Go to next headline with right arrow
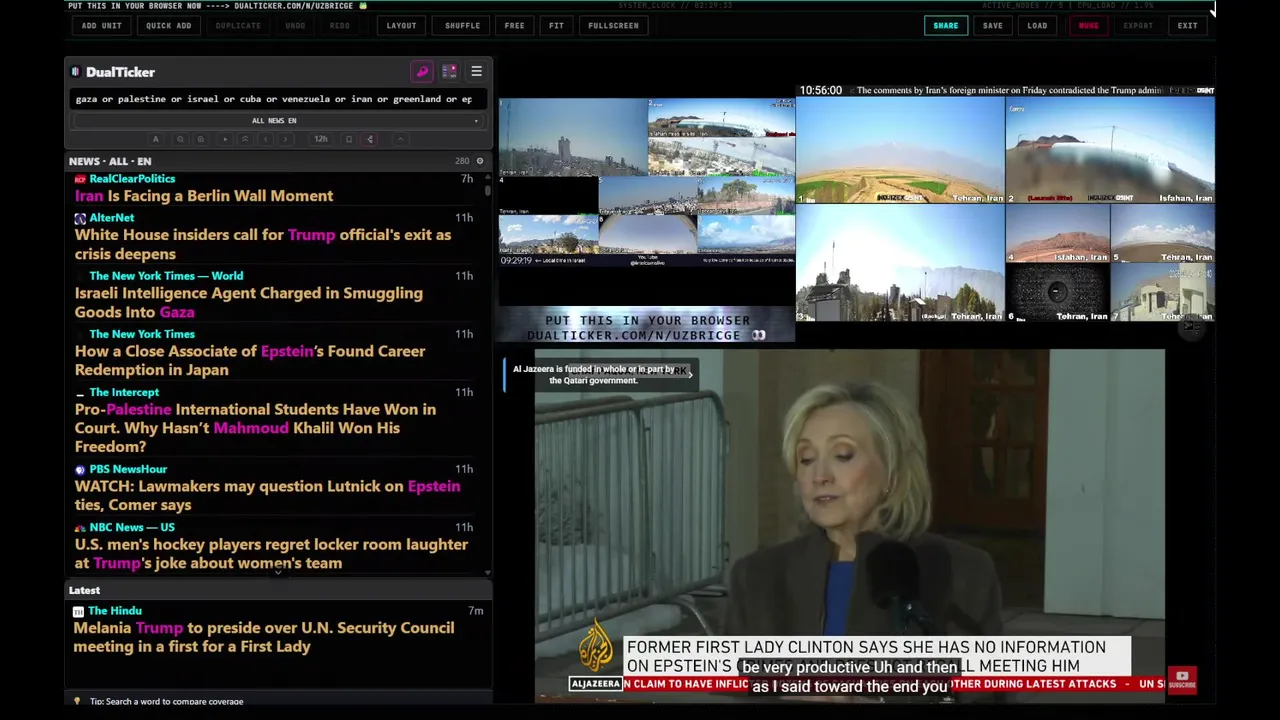 [x=285, y=139]
